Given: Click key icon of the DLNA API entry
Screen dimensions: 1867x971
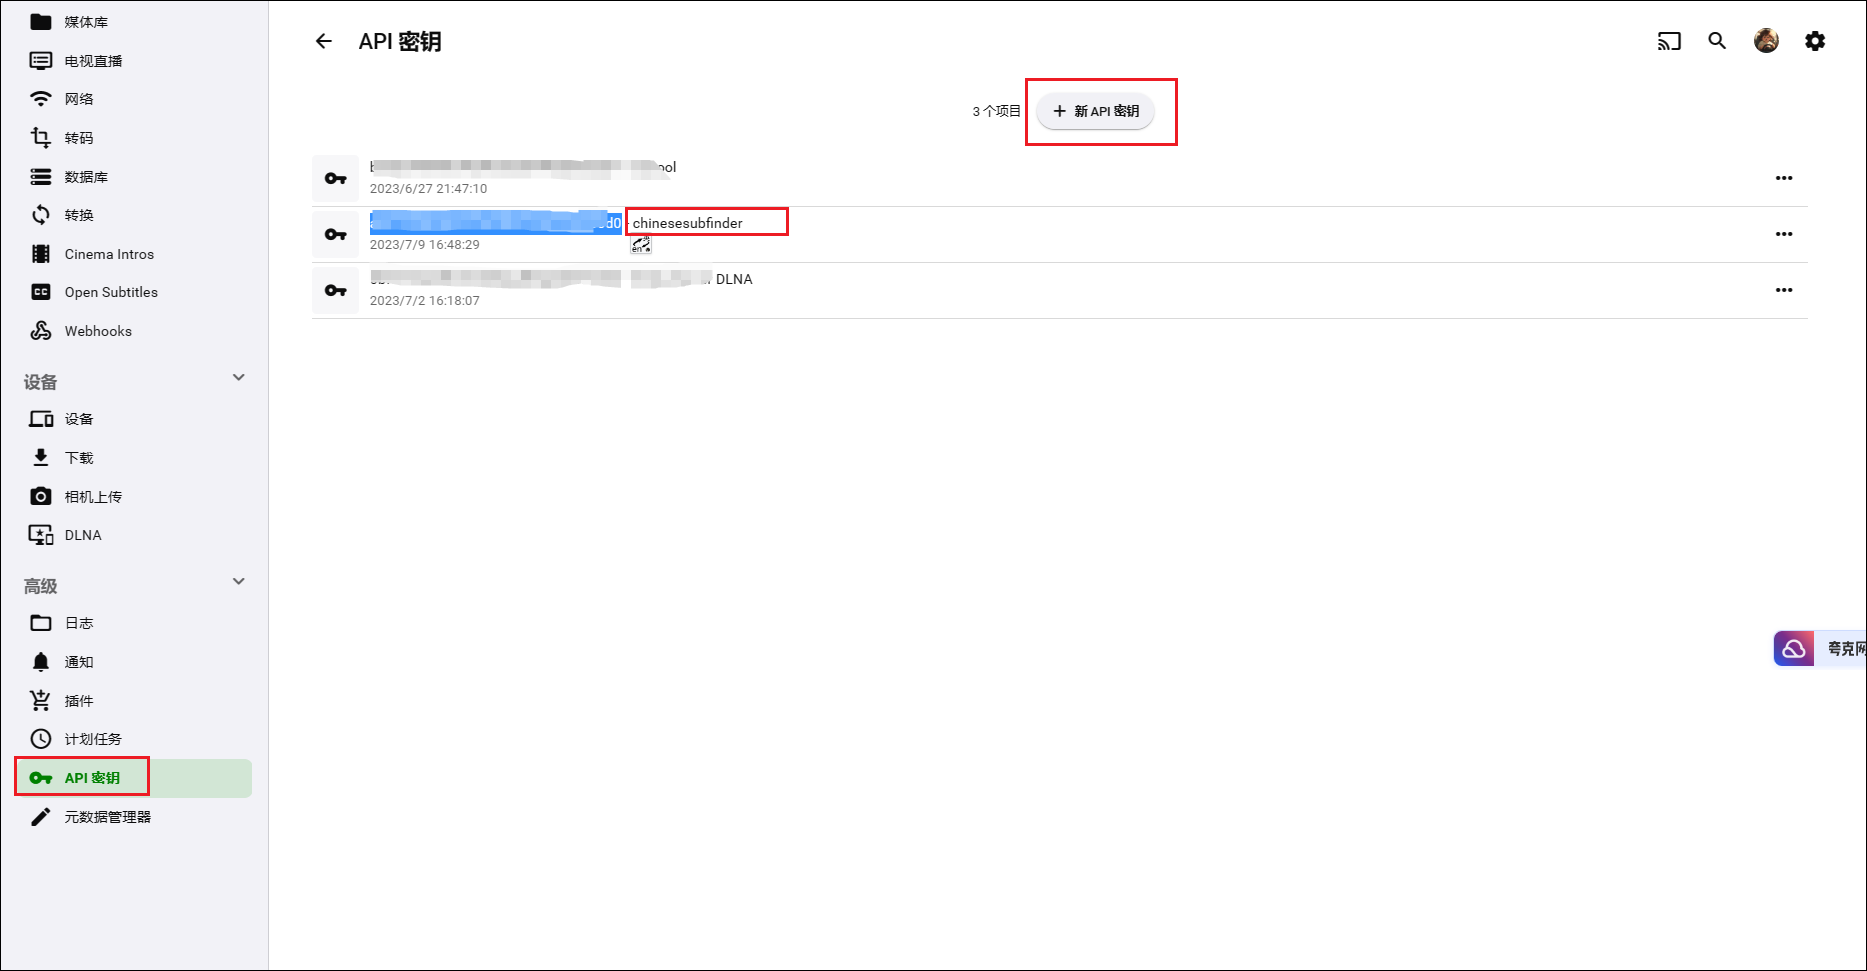Looking at the screenshot, I should click(x=336, y=290).
